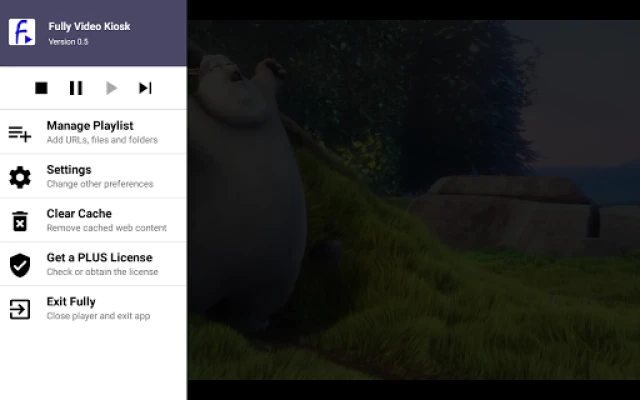Image resolution: width=640 pixels, height=400 pixels.
Task: Click the playlist-add icon beside Manage Playlist
Action: 20,133
